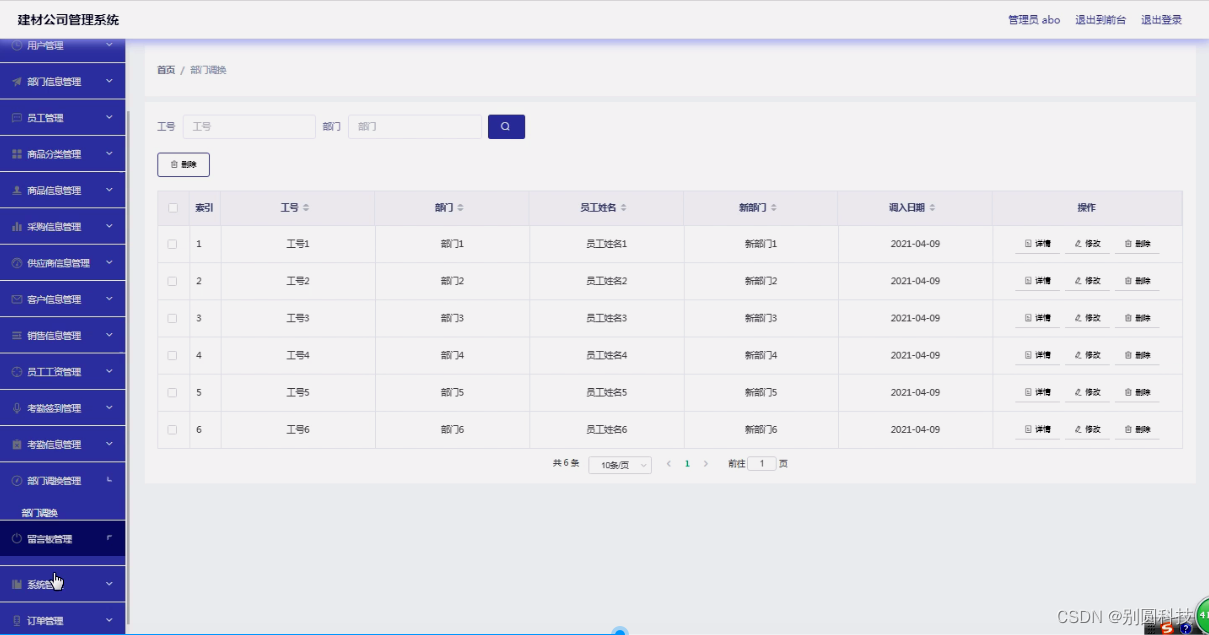
Task: Click the 留言板管理 sidebar icon
Action: 17,537
